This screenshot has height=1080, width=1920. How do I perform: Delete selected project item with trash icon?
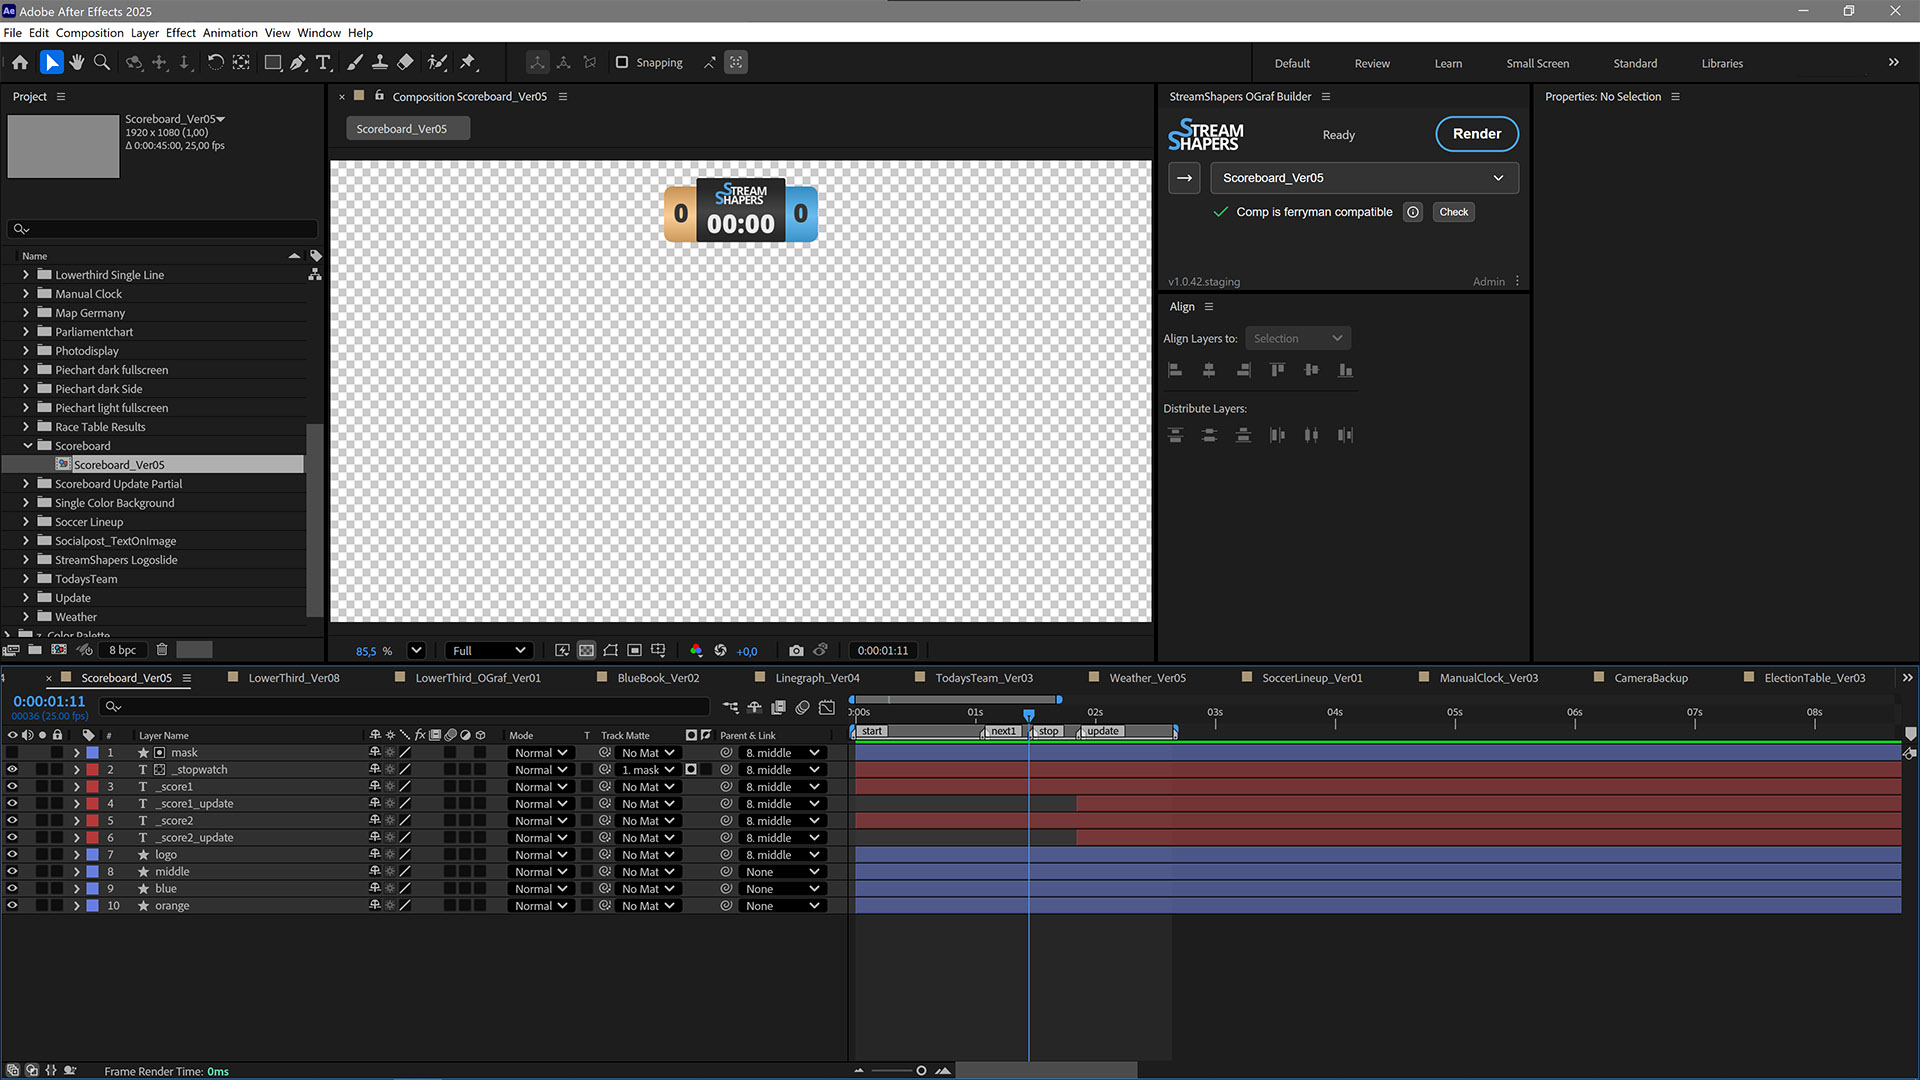pyautogui.click(x=162, y=649)
